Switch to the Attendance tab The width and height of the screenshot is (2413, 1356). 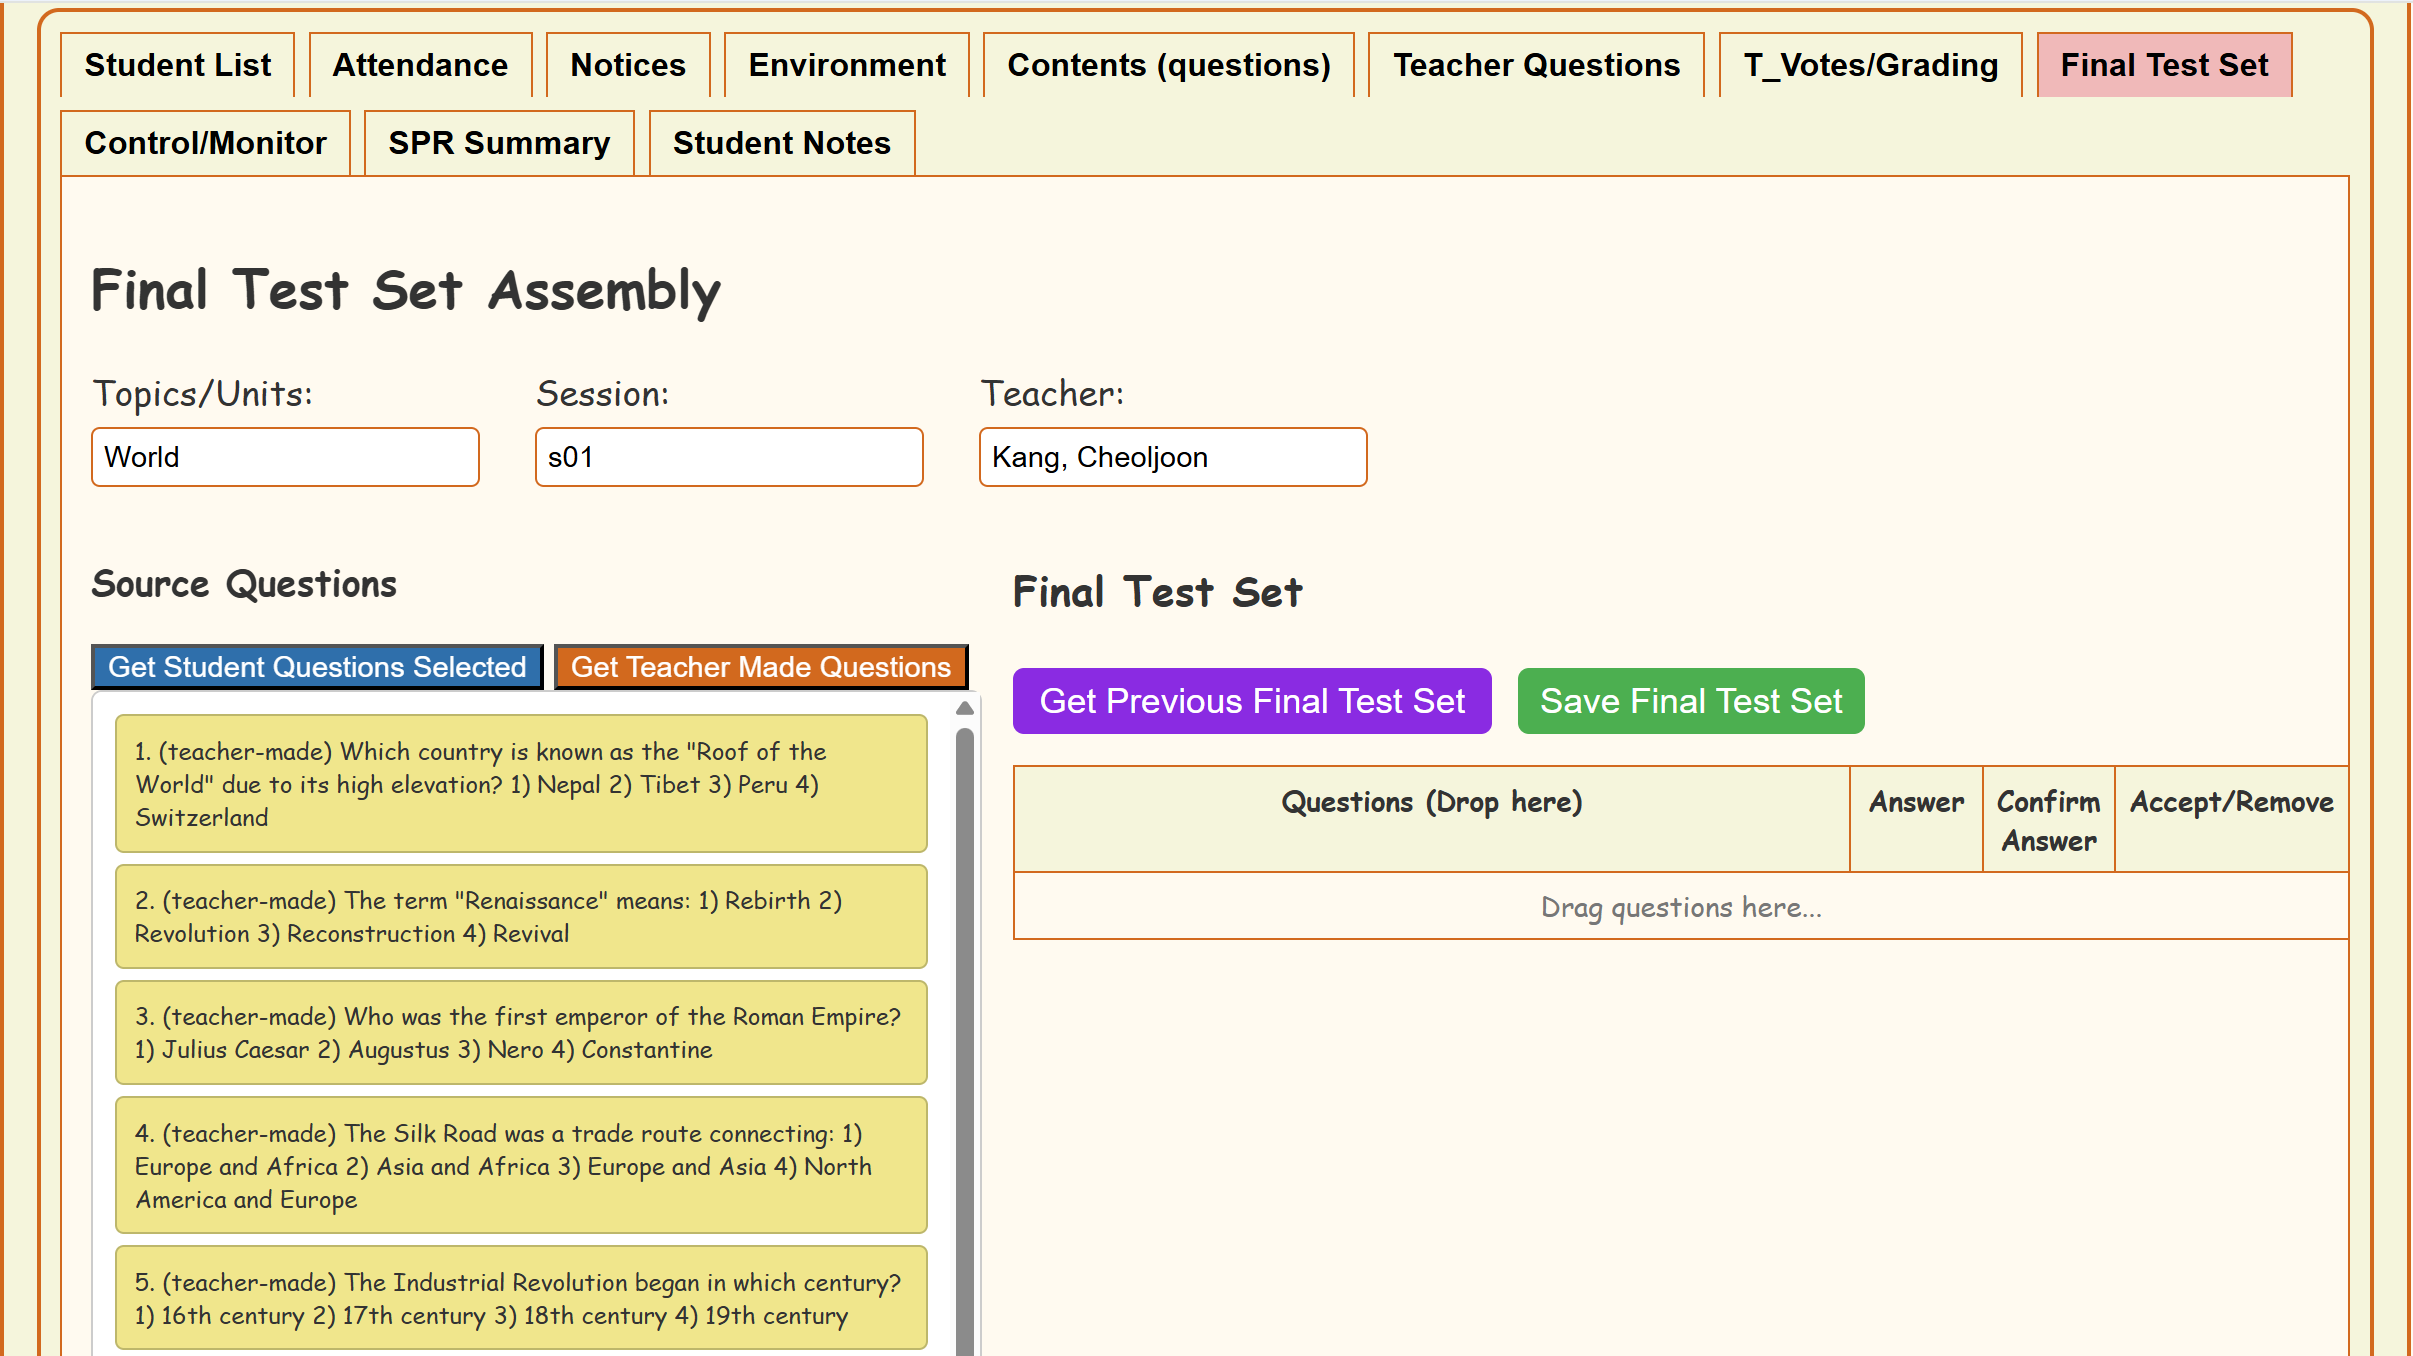[x=420, y=65]
